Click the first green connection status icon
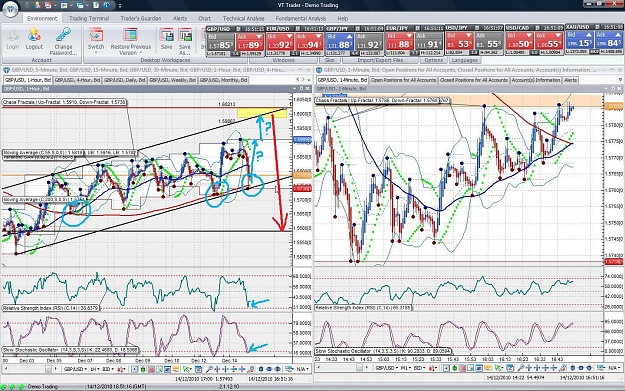The width and height of the screenshot is (625, 391). click(4, 387)
